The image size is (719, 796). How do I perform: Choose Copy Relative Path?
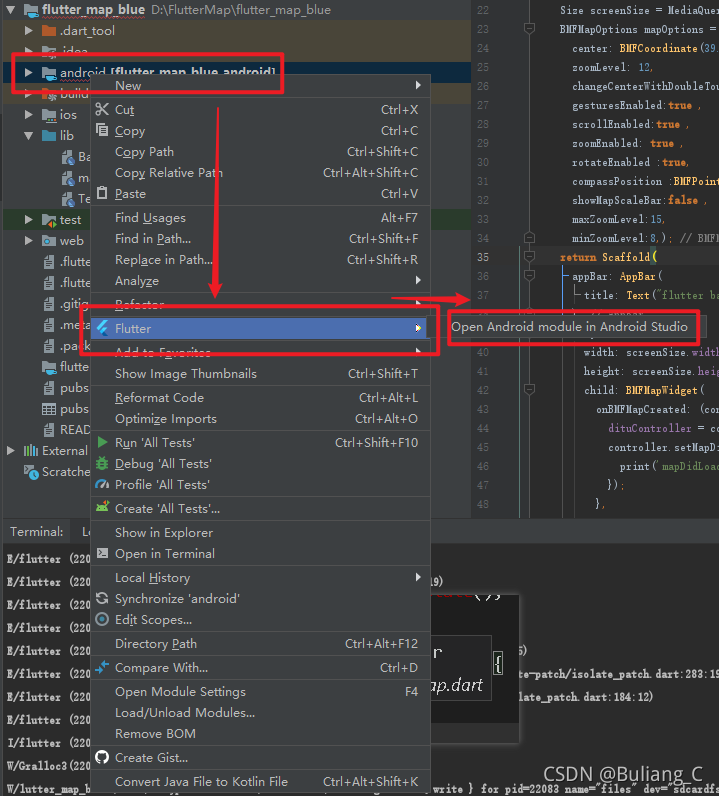pos(260,172)
